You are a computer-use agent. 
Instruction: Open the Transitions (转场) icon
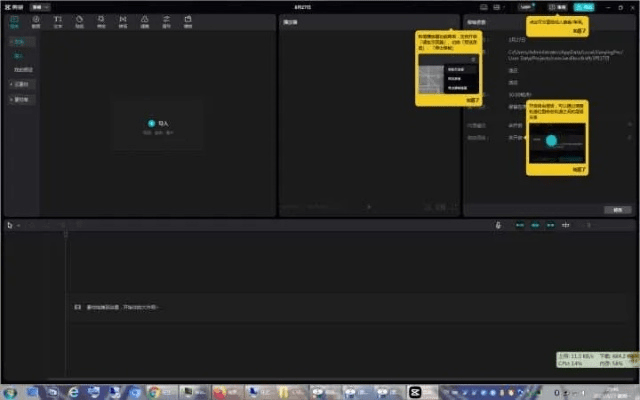[x=123, y=21]
